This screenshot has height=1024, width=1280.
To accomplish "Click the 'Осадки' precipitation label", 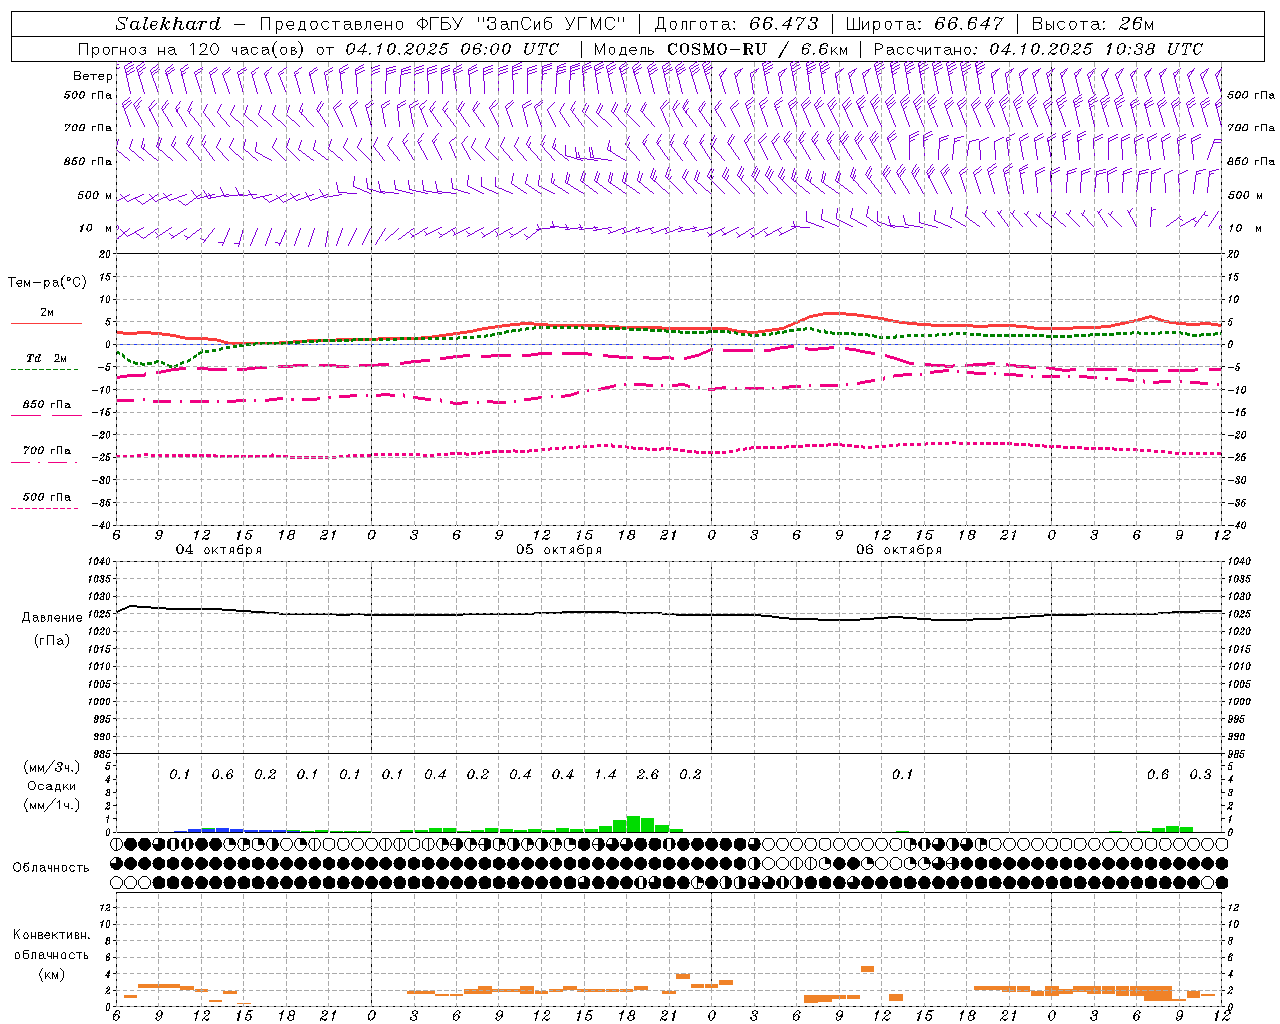I will point(52,786).
